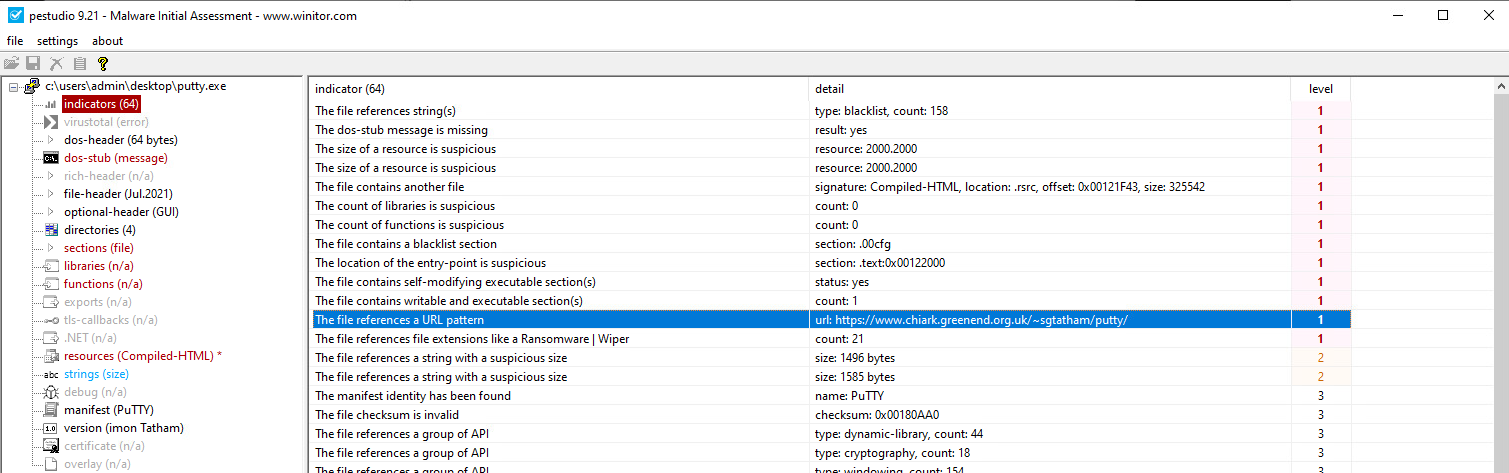Viewport: 1509px width, 473px height.
Task: Collapse the putty.exe root tree node
Action: (x=14, y=87)
